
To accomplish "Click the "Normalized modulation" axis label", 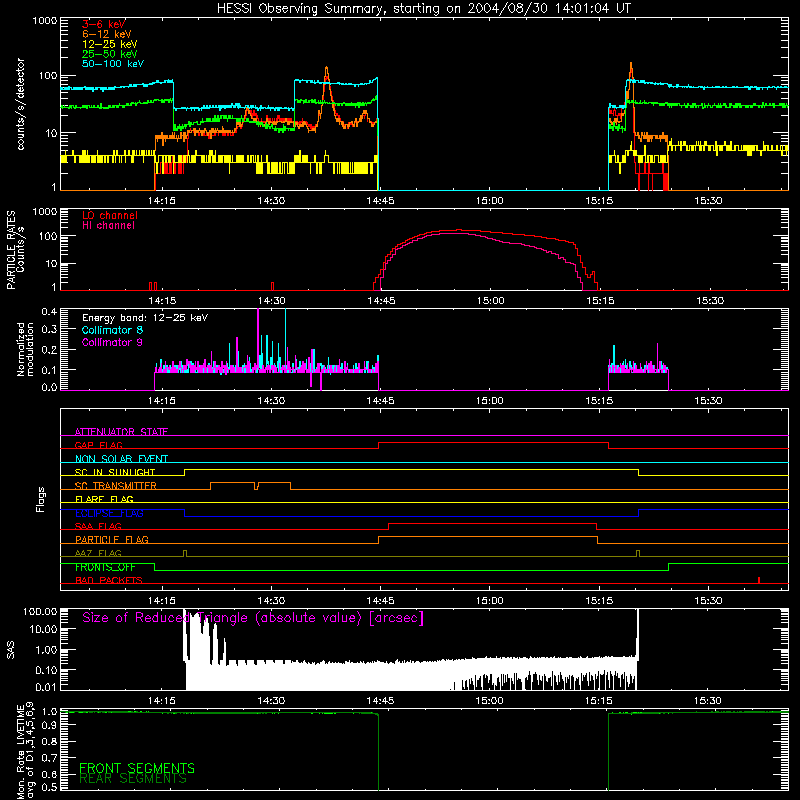I will pos(25,349).
